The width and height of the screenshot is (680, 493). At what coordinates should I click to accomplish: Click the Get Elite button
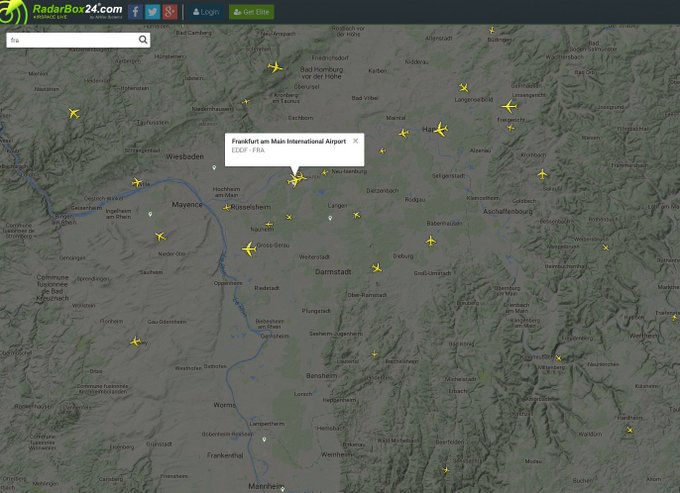click(252, 12)
